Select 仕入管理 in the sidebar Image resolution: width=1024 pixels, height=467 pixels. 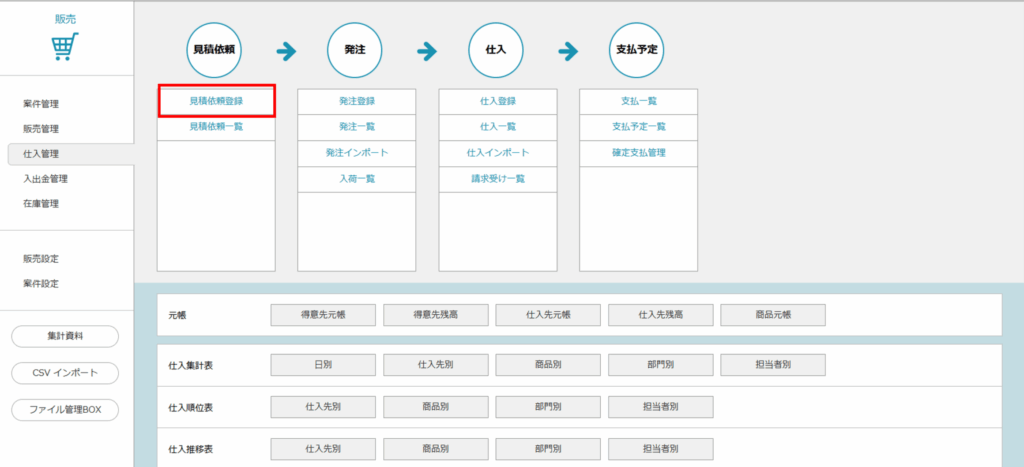41,154
